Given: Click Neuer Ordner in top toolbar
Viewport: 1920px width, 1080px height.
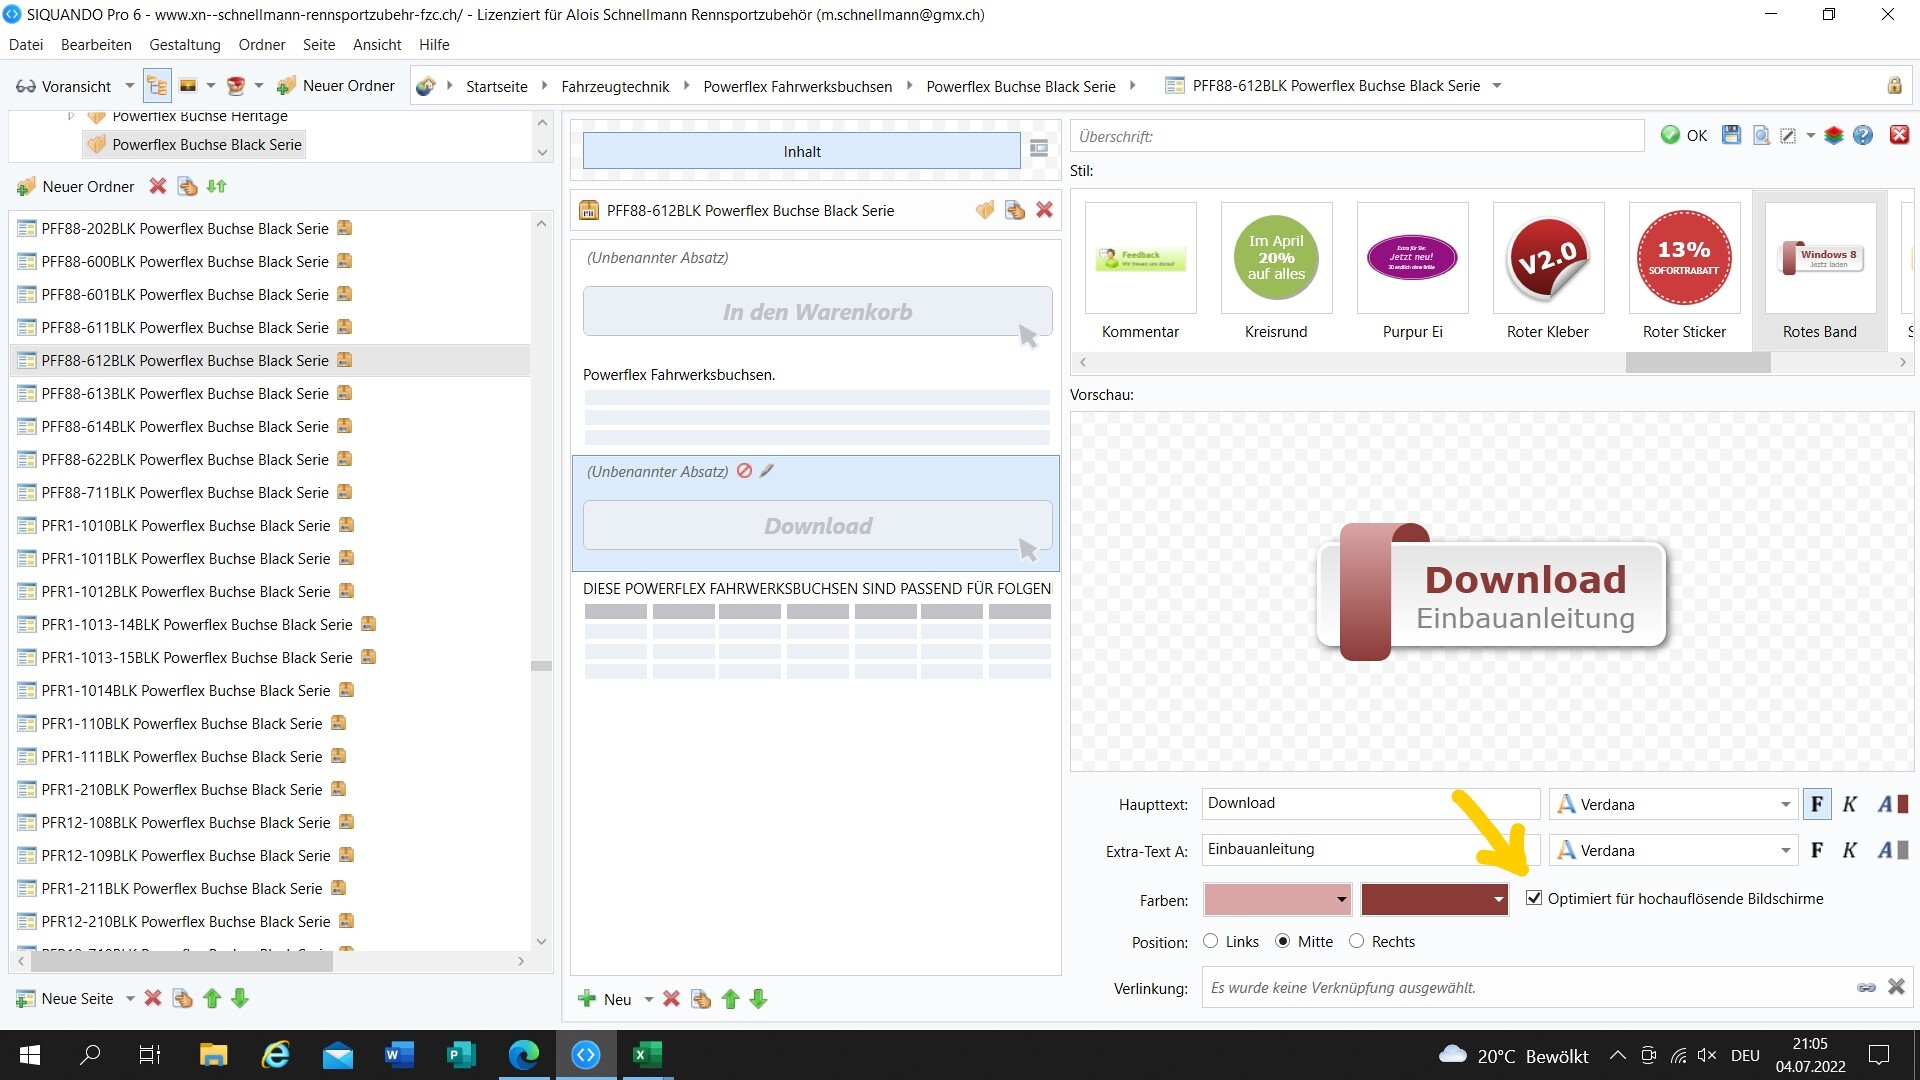Looking at the screenshot, I should [x=336, y=86].
